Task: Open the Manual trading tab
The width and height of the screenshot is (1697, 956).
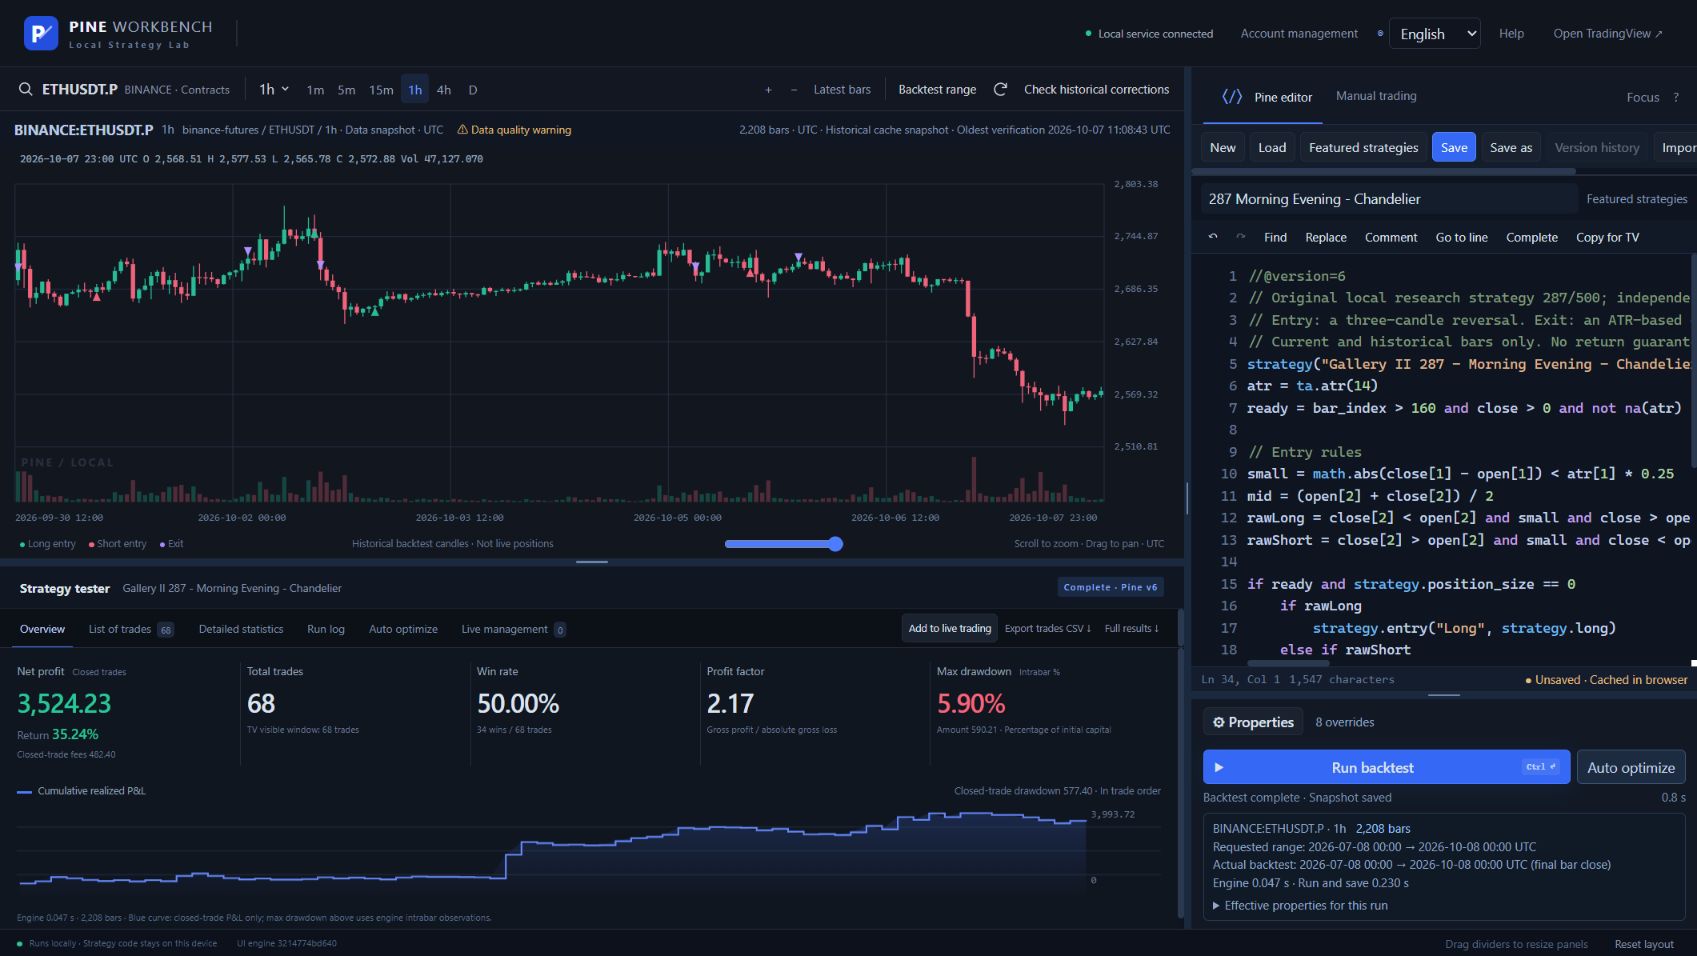Action: click(x=1376, y=96)
